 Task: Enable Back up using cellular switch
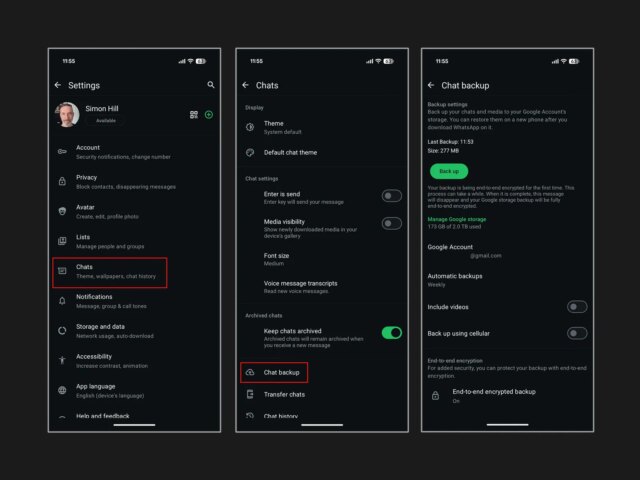point(577,333)
